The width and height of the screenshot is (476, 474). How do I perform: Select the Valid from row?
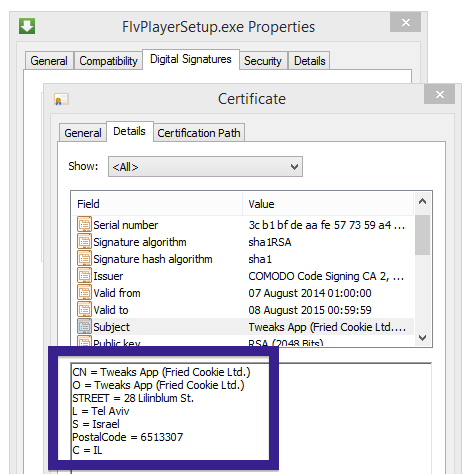(x=243, y=293)
